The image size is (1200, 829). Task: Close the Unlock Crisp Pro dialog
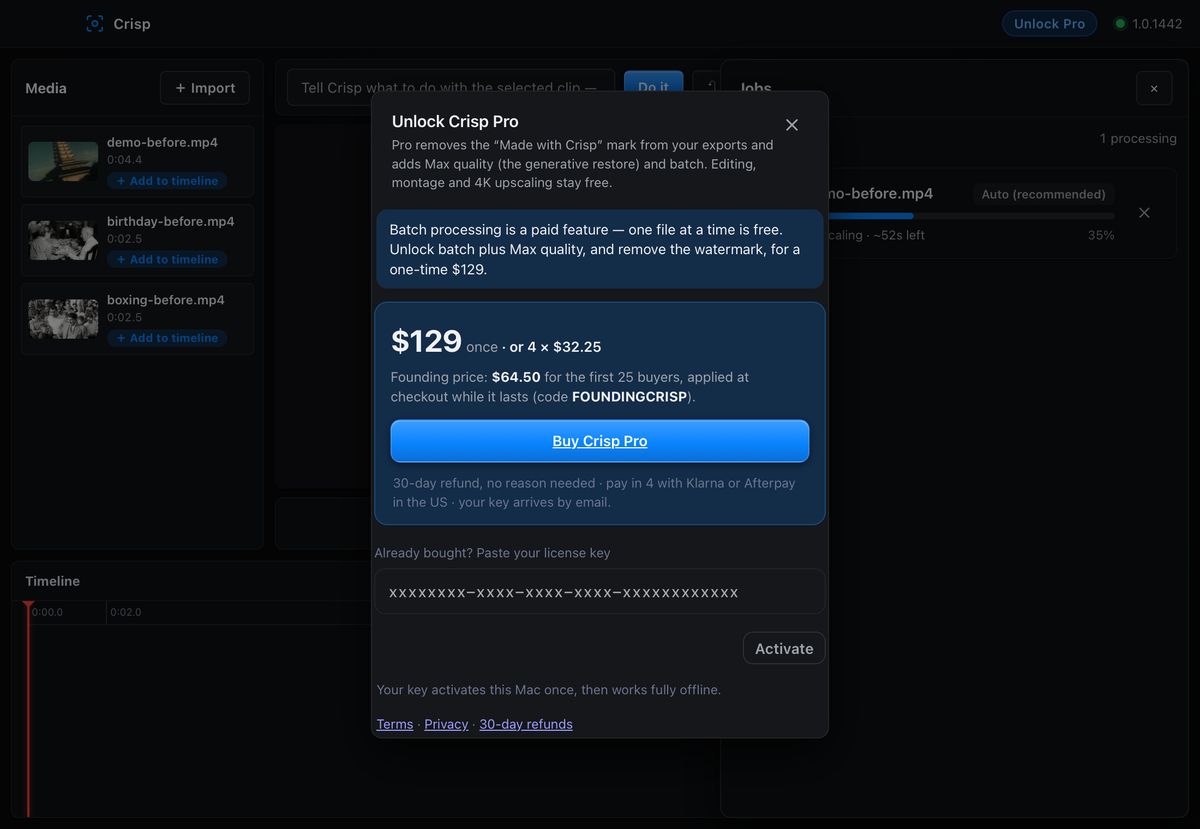click(792, 125)
